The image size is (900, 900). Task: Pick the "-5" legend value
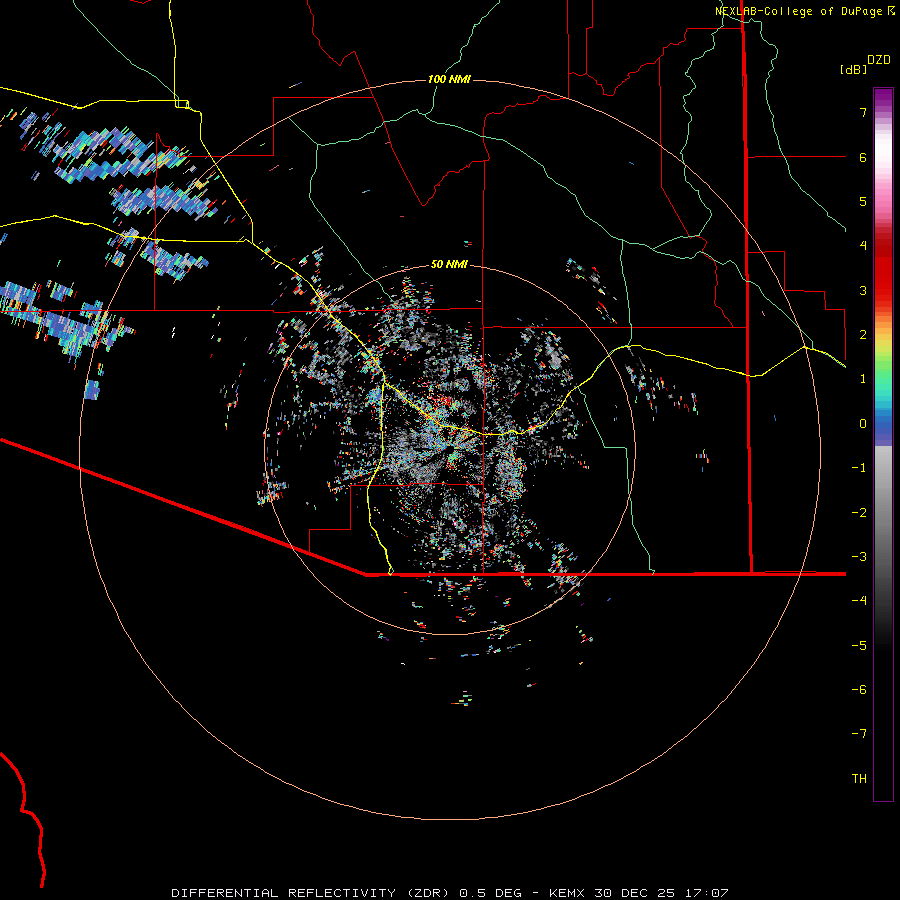[x=859, y=646]
